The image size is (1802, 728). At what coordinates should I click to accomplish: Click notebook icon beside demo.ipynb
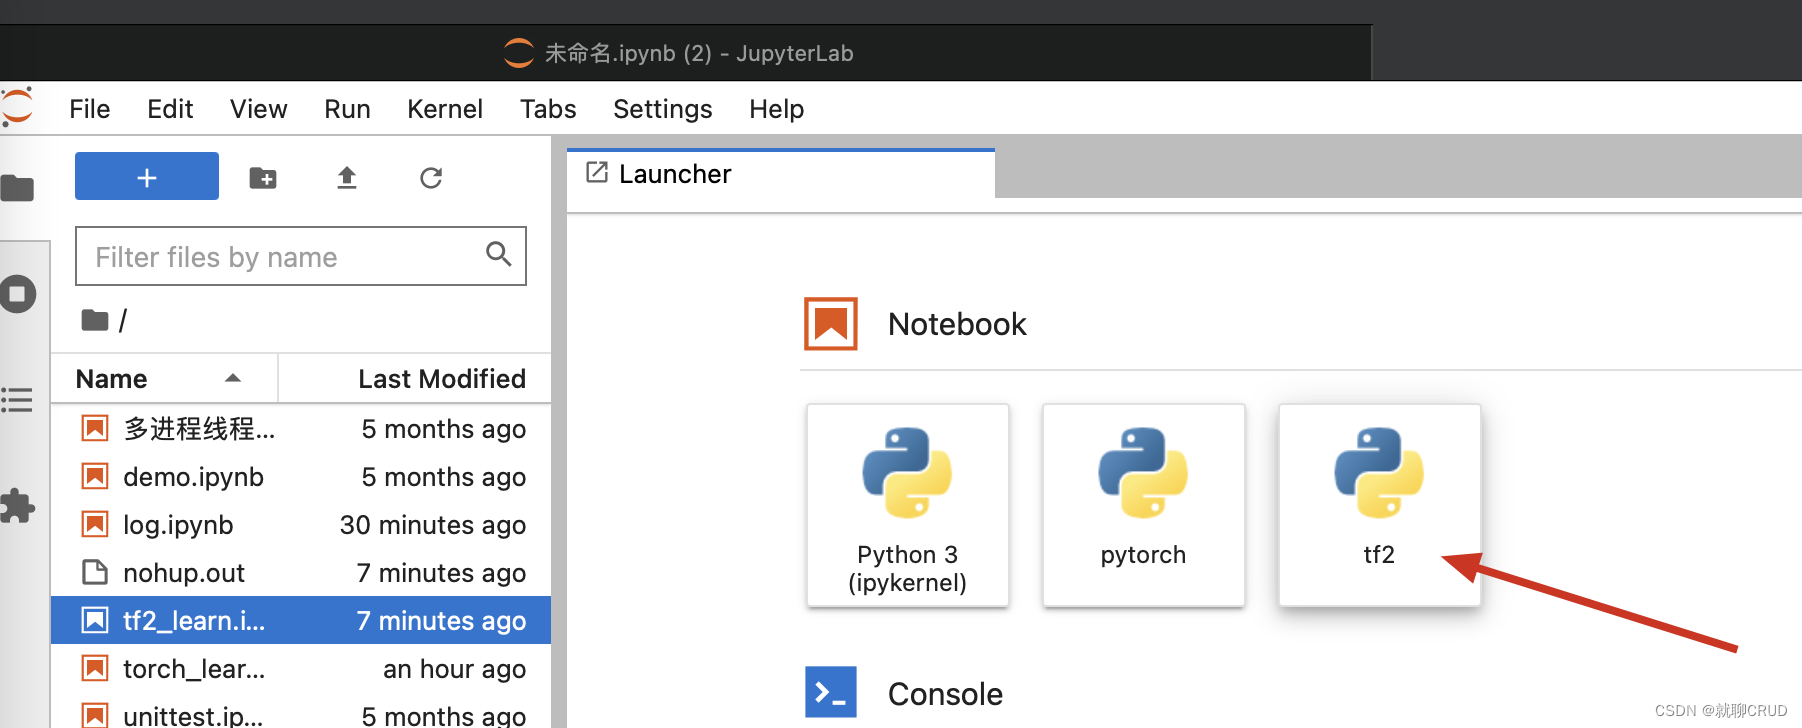pos(95,476)
